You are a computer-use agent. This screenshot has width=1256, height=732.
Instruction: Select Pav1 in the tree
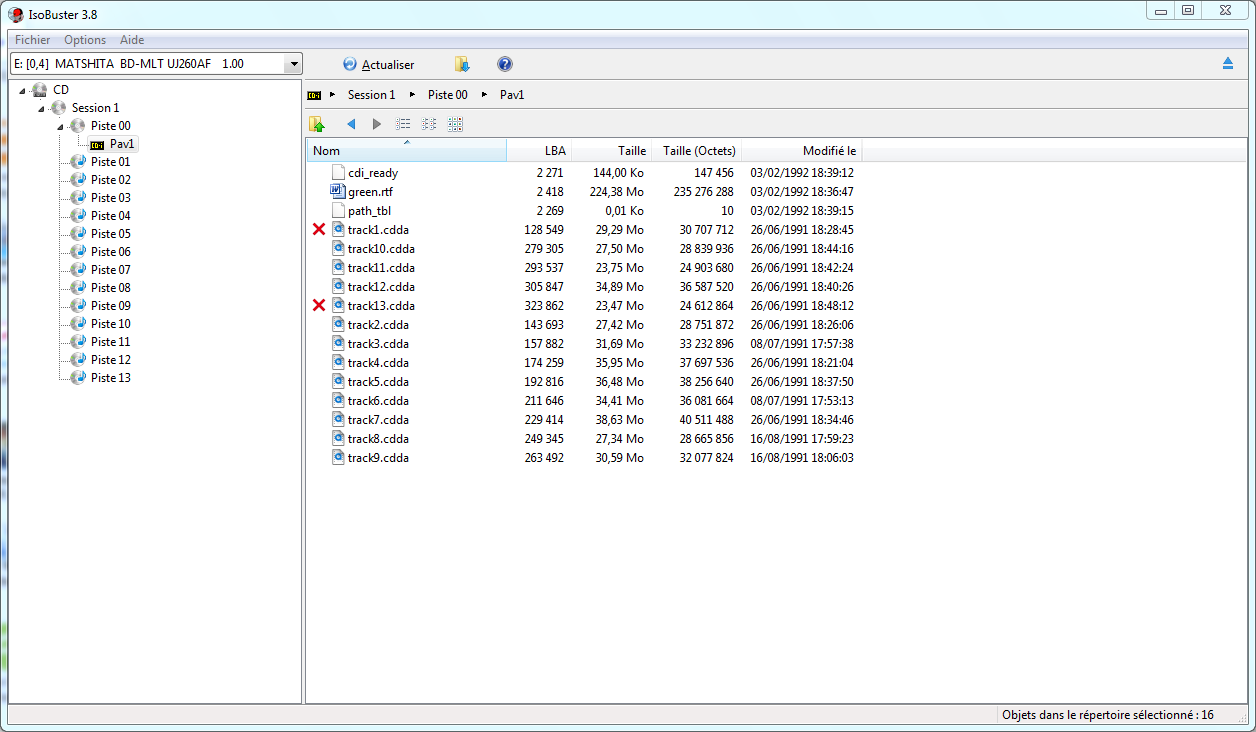coord(122,144)
